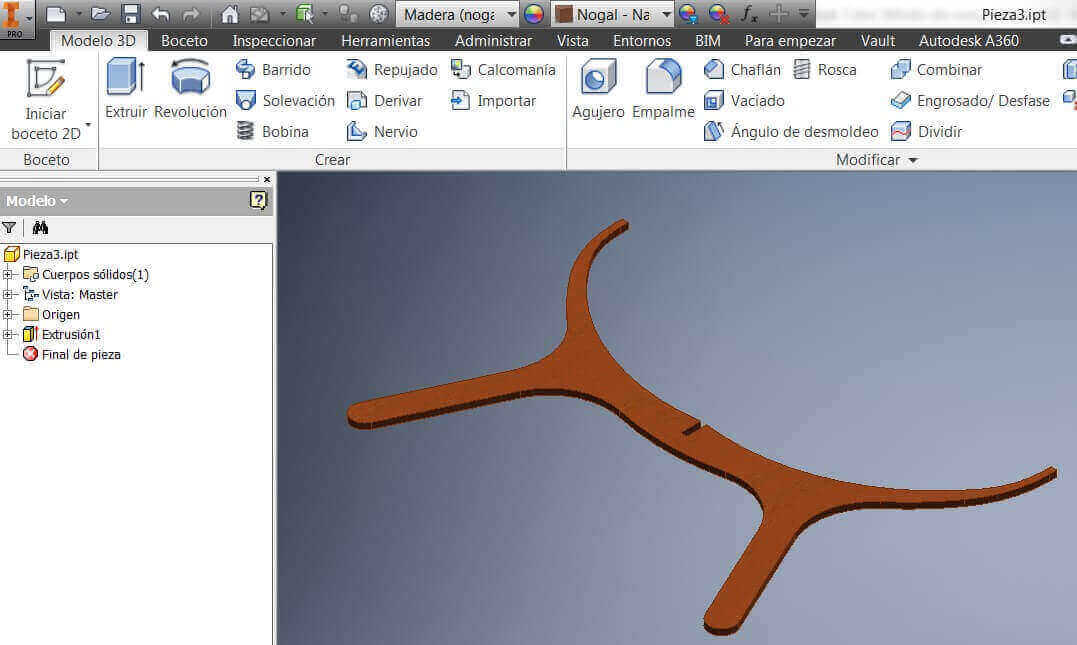1077x645 pixels.
Task: Select Final de pieza in browser
Action: click(x=81, y=354)
